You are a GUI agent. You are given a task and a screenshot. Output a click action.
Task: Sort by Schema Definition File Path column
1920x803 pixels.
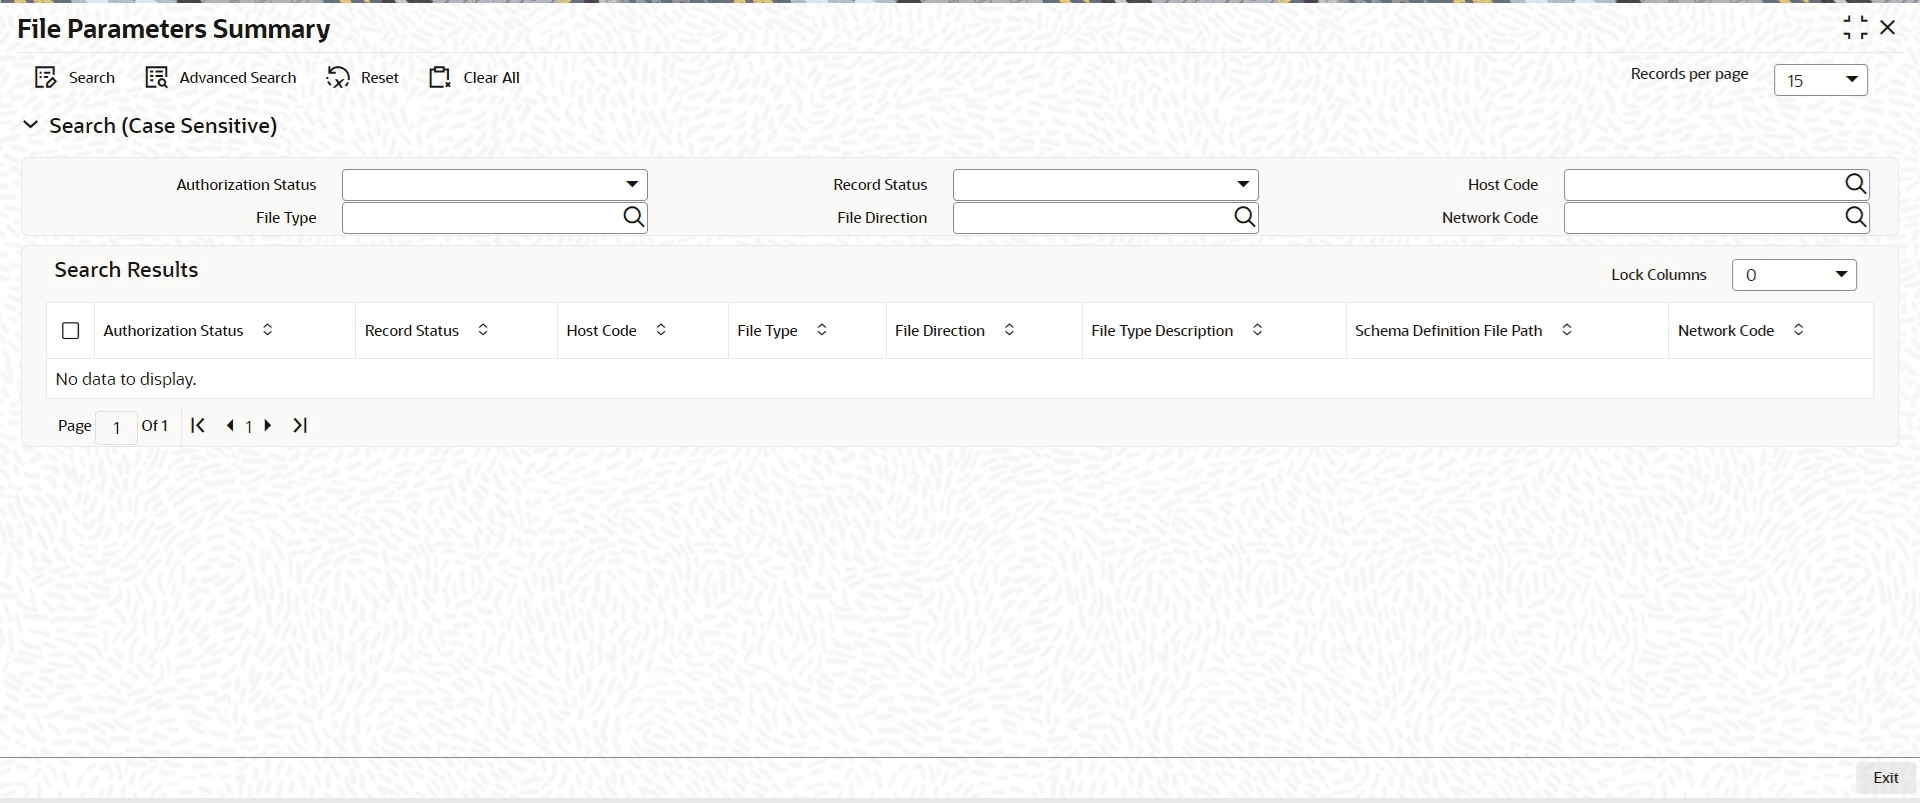point(1567,330)
